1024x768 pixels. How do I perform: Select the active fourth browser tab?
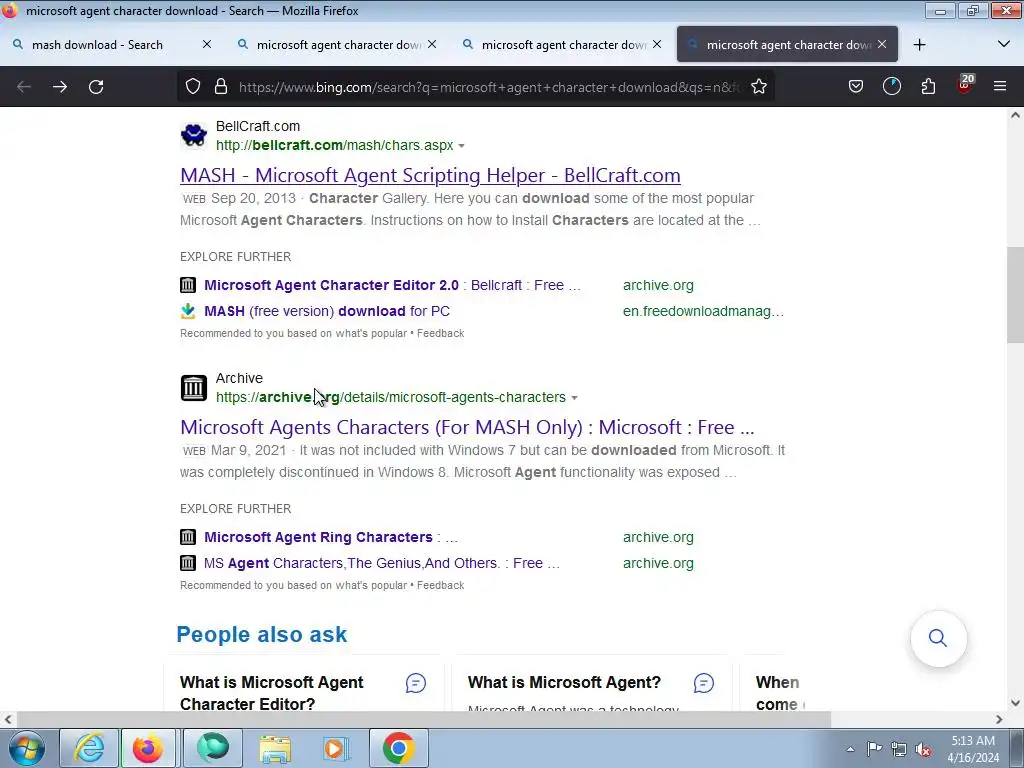787,44
